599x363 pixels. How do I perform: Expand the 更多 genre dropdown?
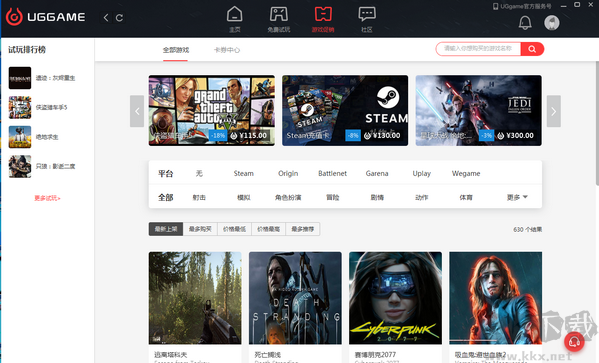[517, 197]
